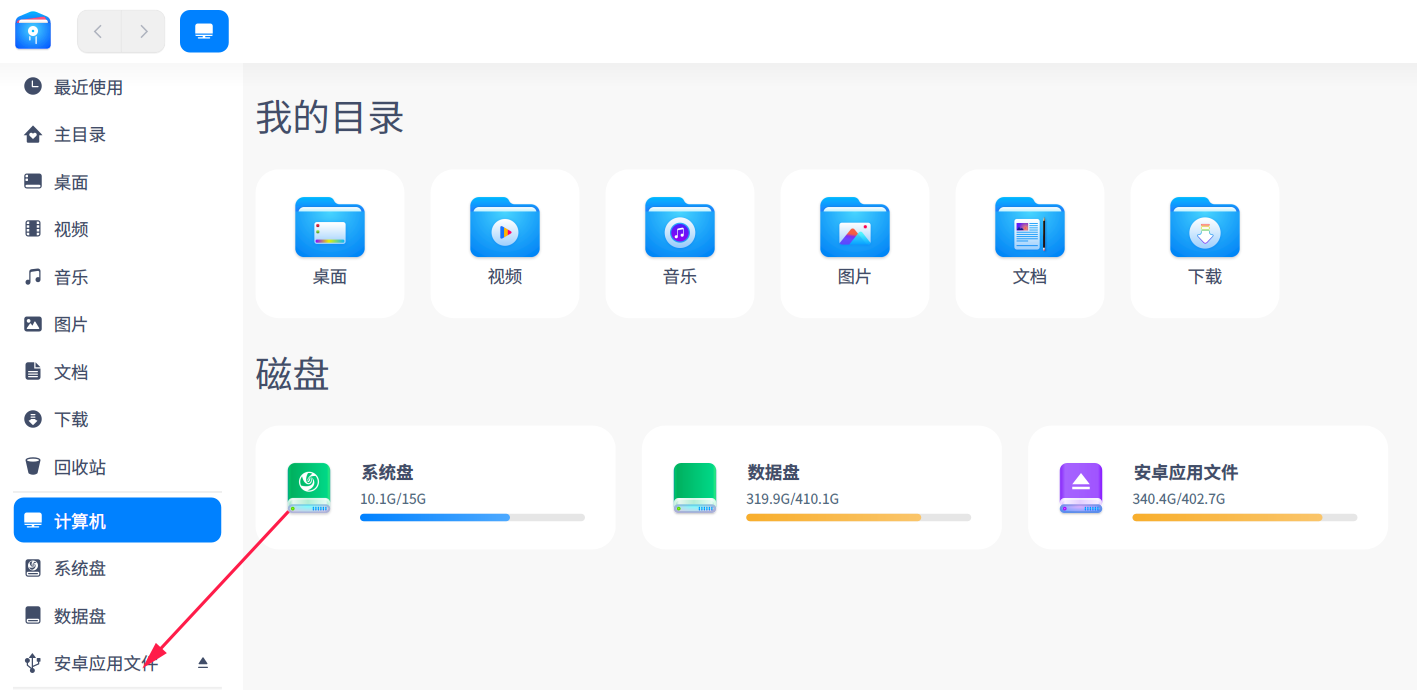
Task: Click the film icon beside sidebar 视频
Action: (x=33, y=229)
